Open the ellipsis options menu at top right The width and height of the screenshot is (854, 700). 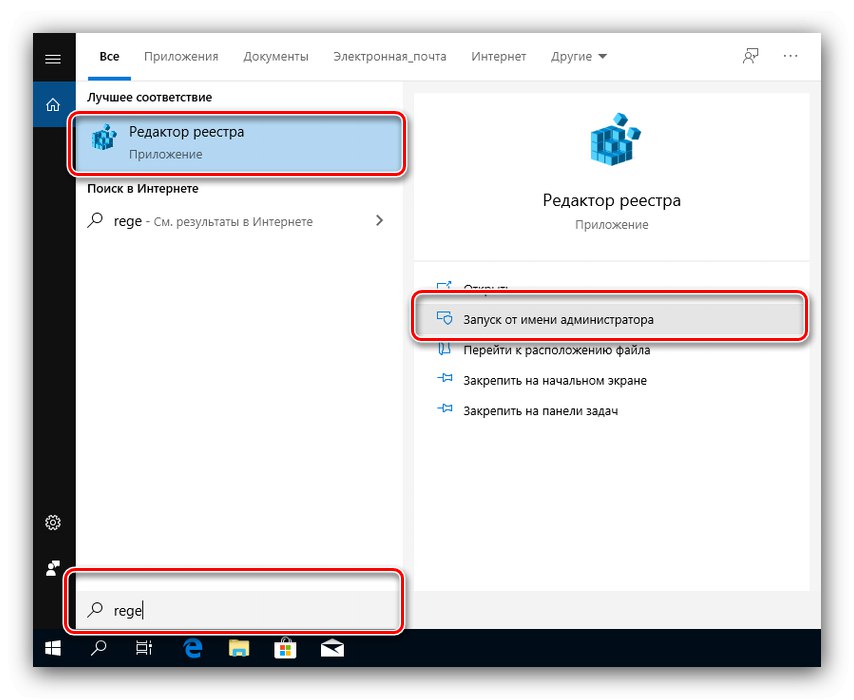[x=791, y=57]
